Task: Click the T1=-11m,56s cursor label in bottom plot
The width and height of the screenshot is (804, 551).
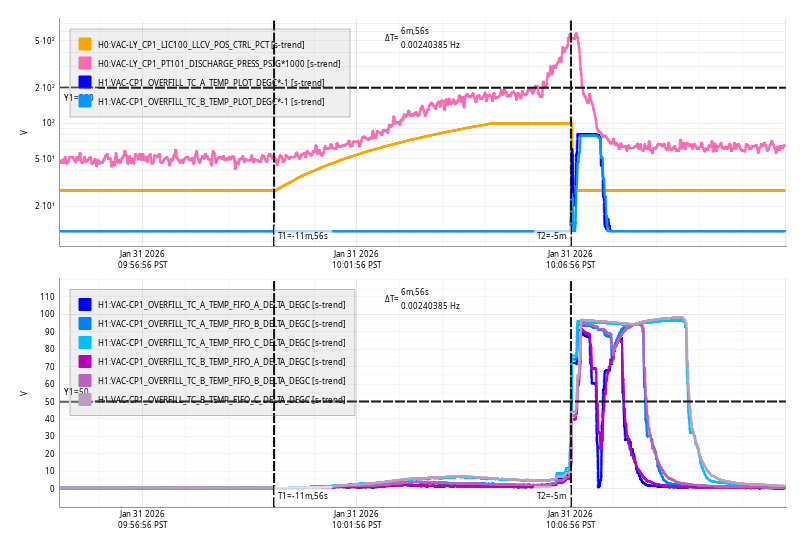Action: pos(302,495)
